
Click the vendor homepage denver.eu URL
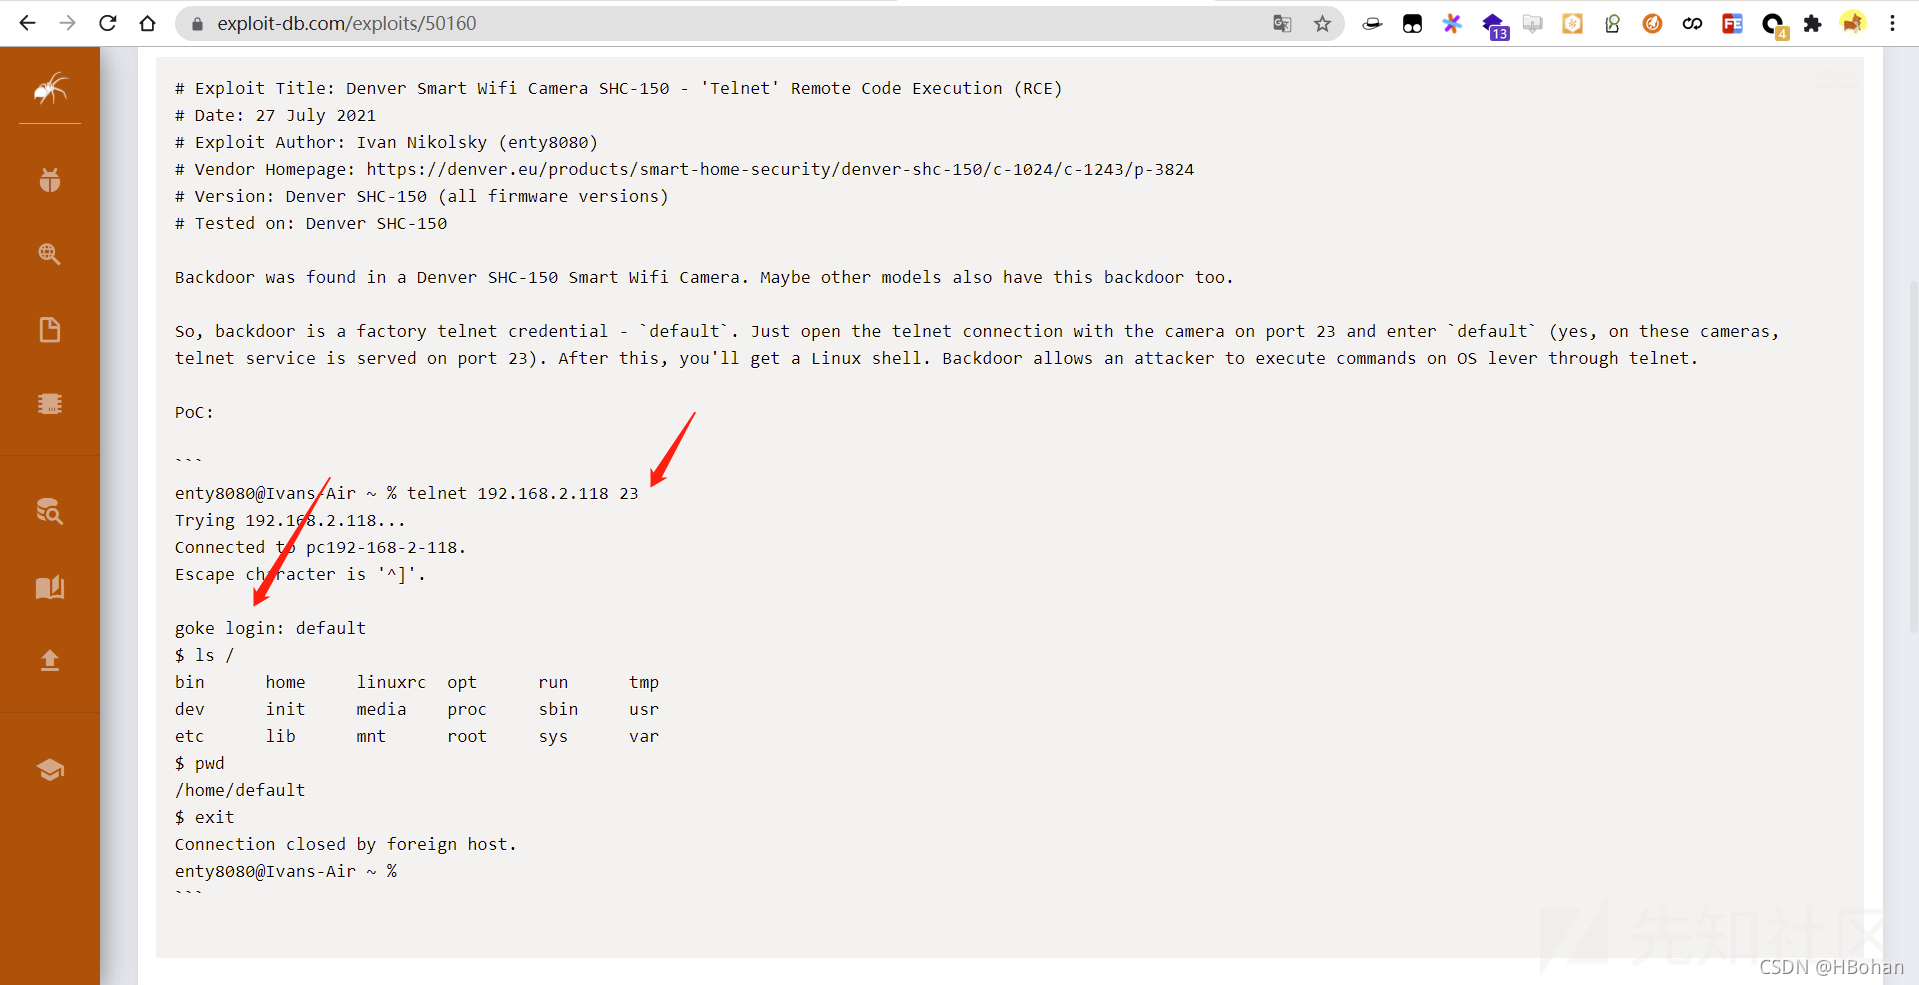(x=780, y=169)
